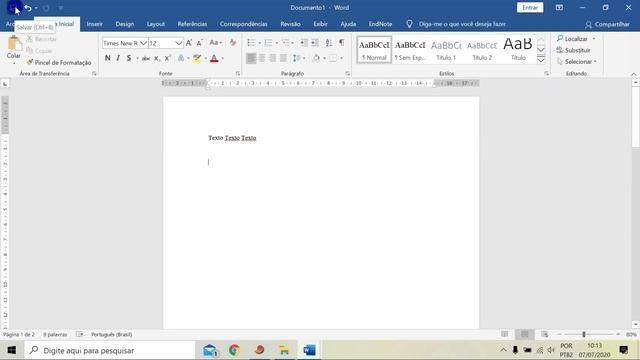Apply yellow text highlight color
This screenshot has height=360, width=640.
click(x=197, y=58)
